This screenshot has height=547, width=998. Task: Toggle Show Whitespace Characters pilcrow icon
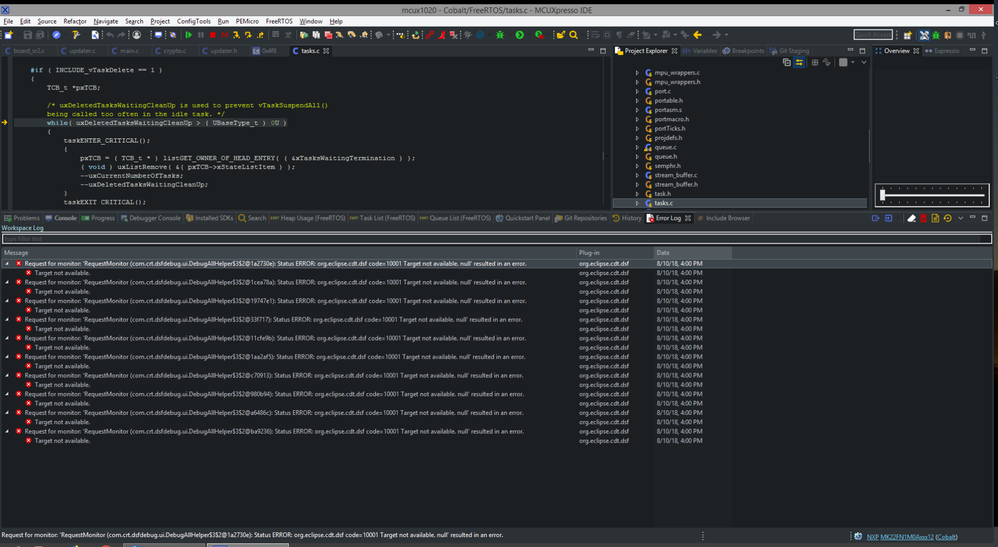coord(619,35)
